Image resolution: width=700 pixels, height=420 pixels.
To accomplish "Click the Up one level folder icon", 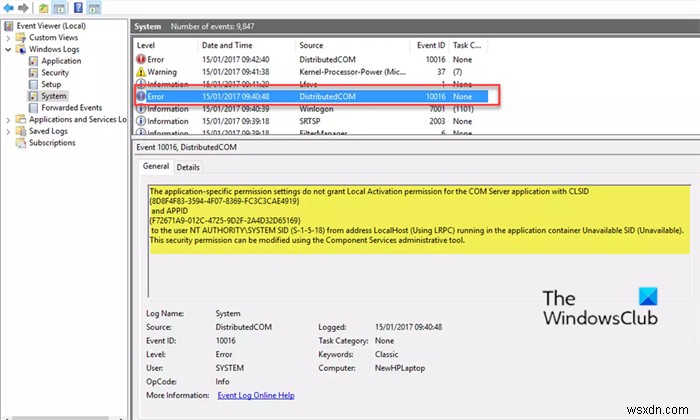I will [x=43, y=8].
